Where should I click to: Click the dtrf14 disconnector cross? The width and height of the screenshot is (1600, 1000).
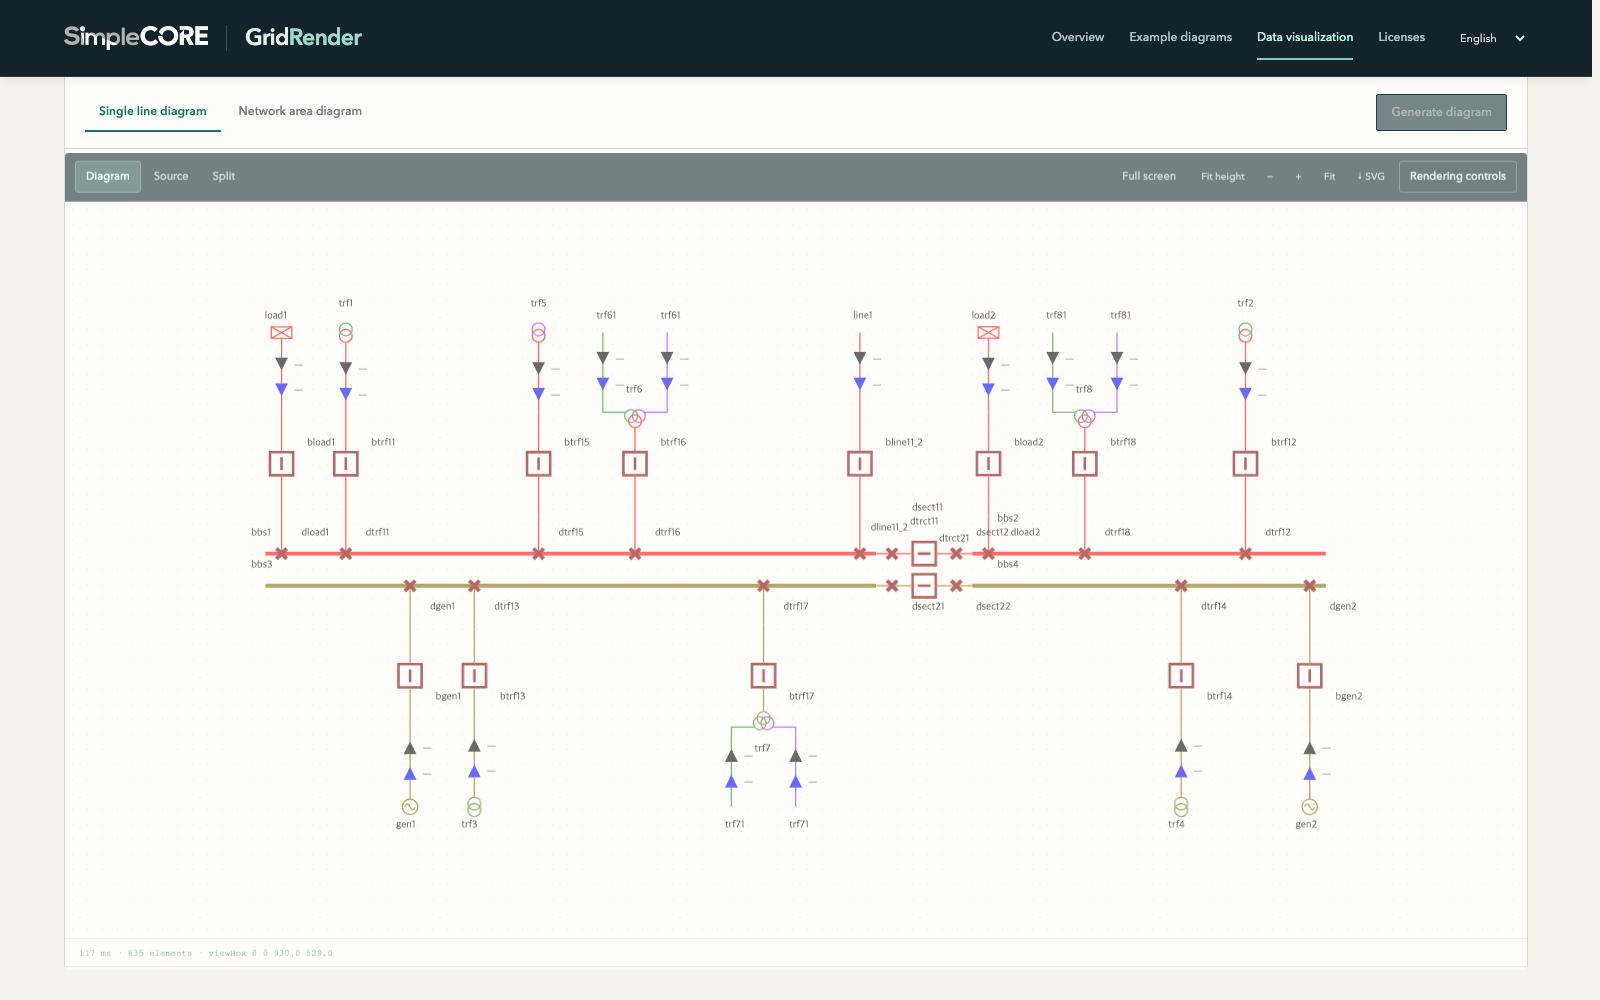point(1181,586)
